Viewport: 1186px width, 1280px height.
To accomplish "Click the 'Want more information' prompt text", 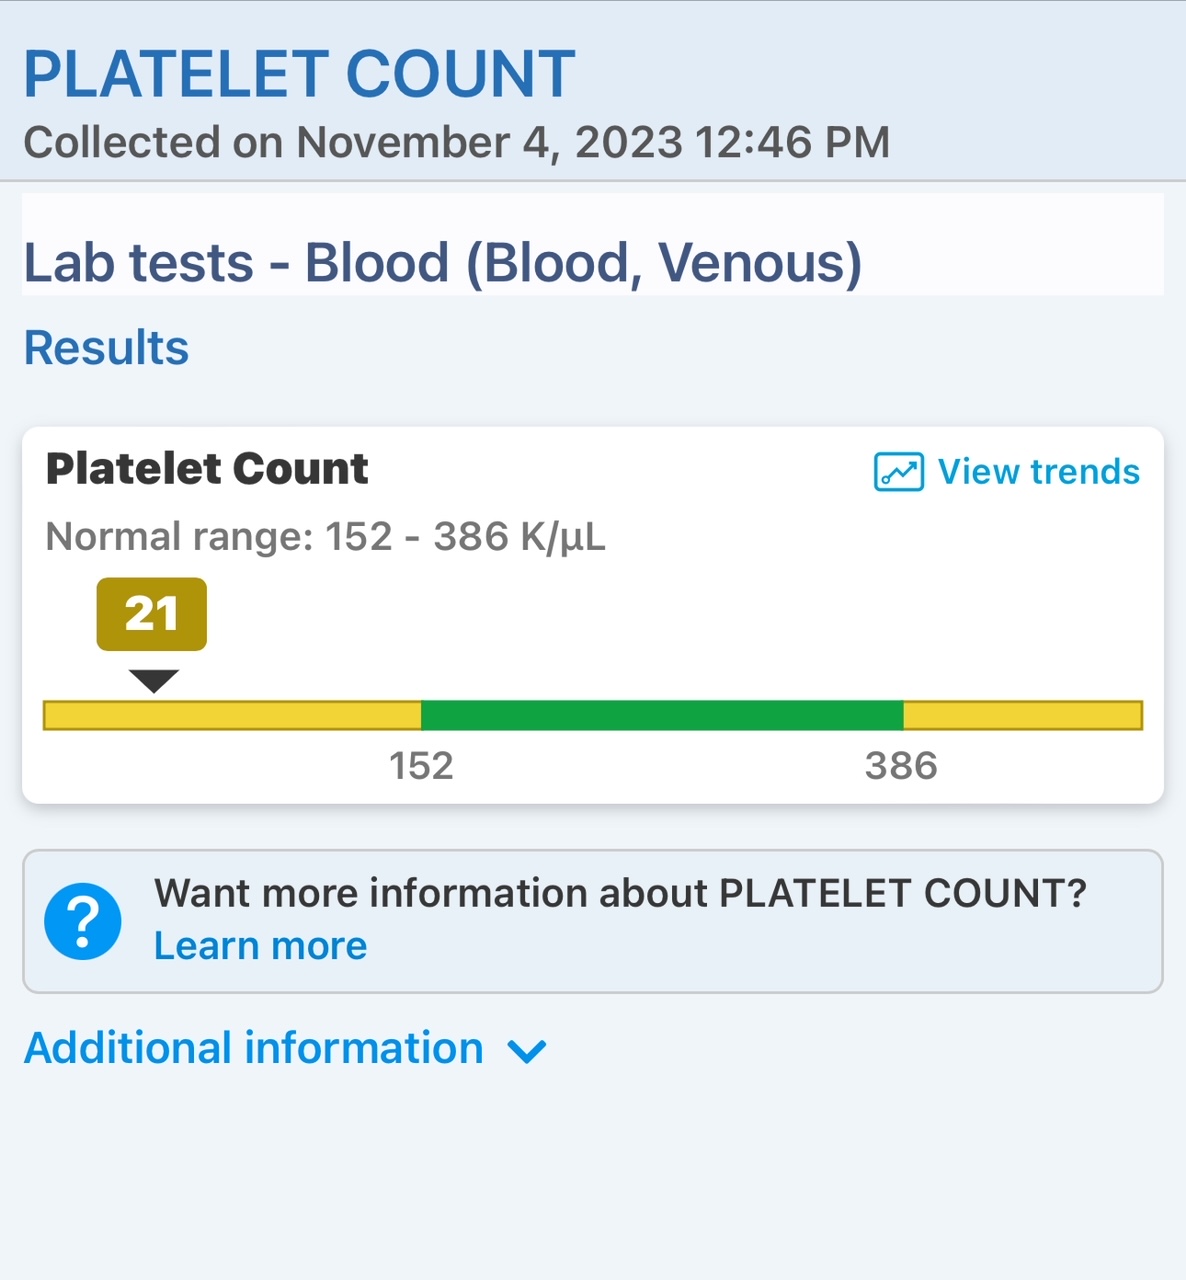I will (620, 893).
